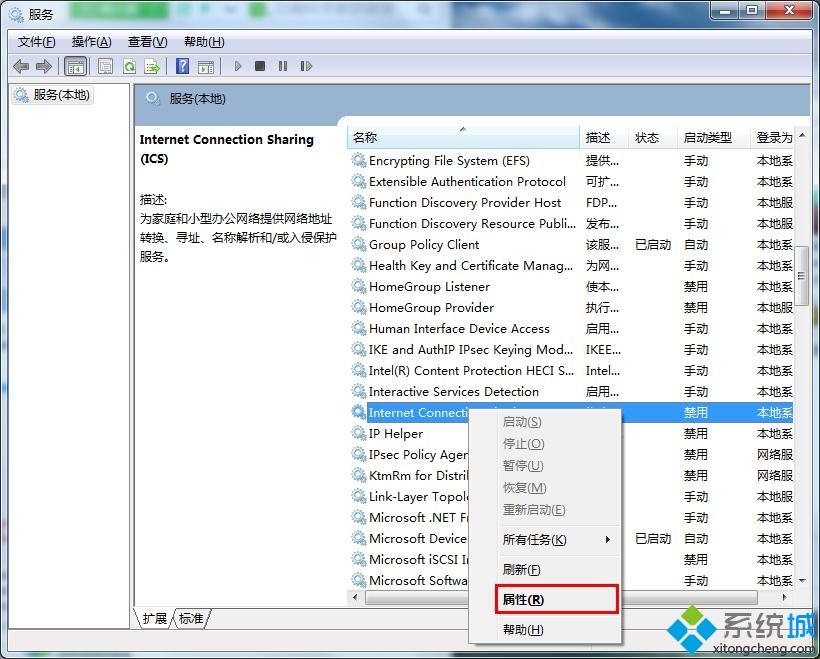
Task: Expand 所有任务(K) submenu arrow
Action: (608, 539)
